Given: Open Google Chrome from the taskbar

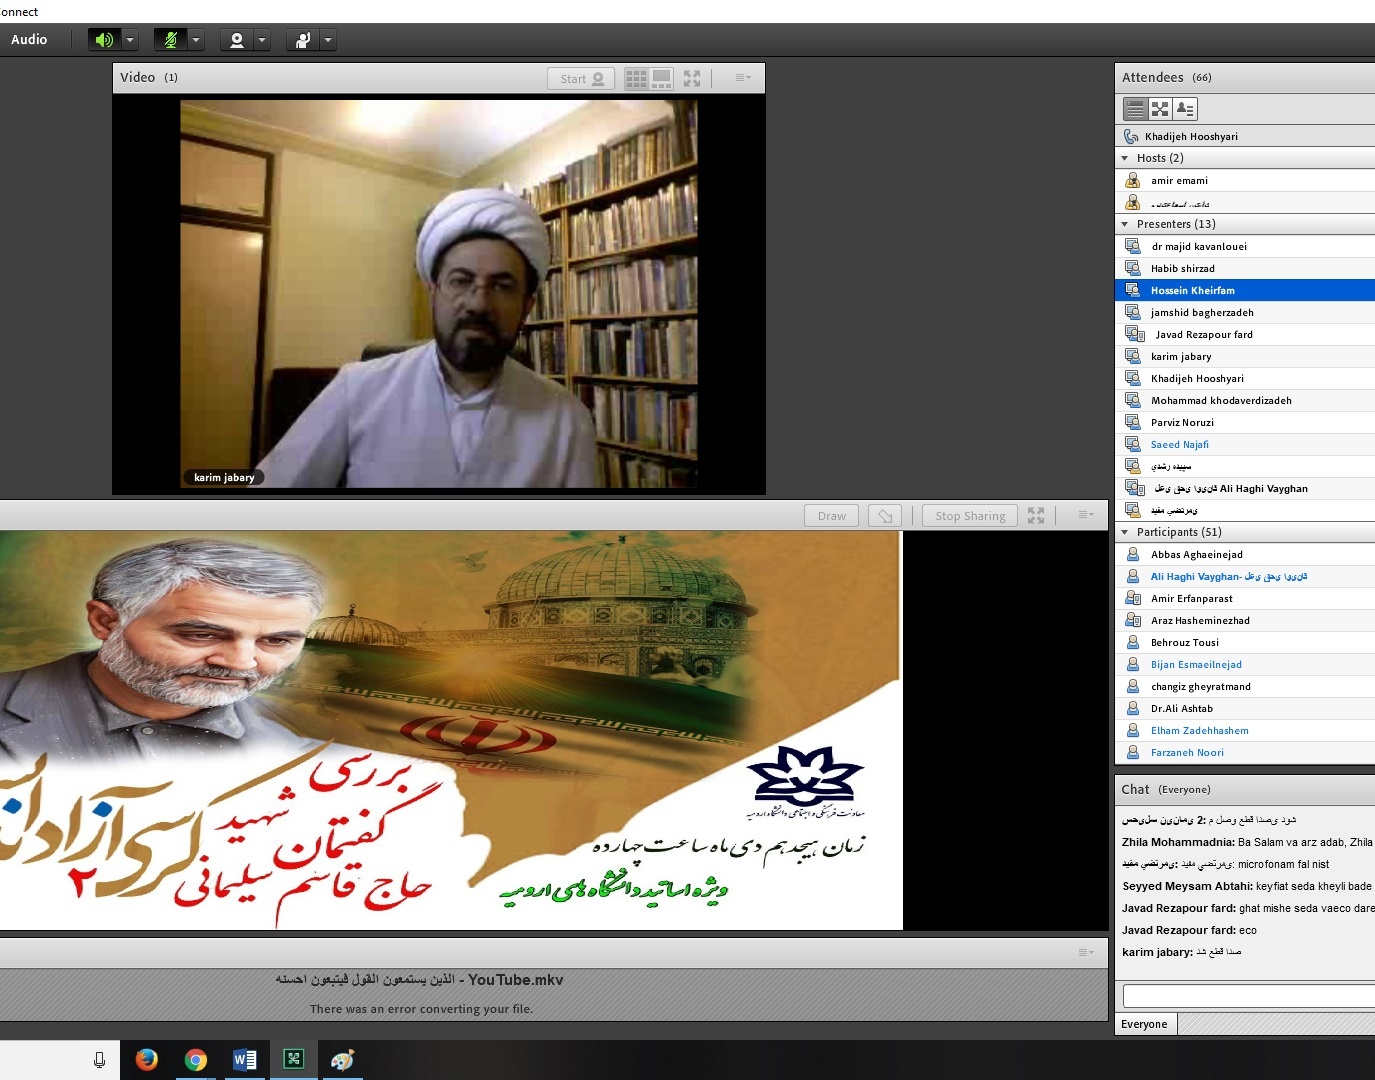Looking at the screenshot, I should [195, 1060].
